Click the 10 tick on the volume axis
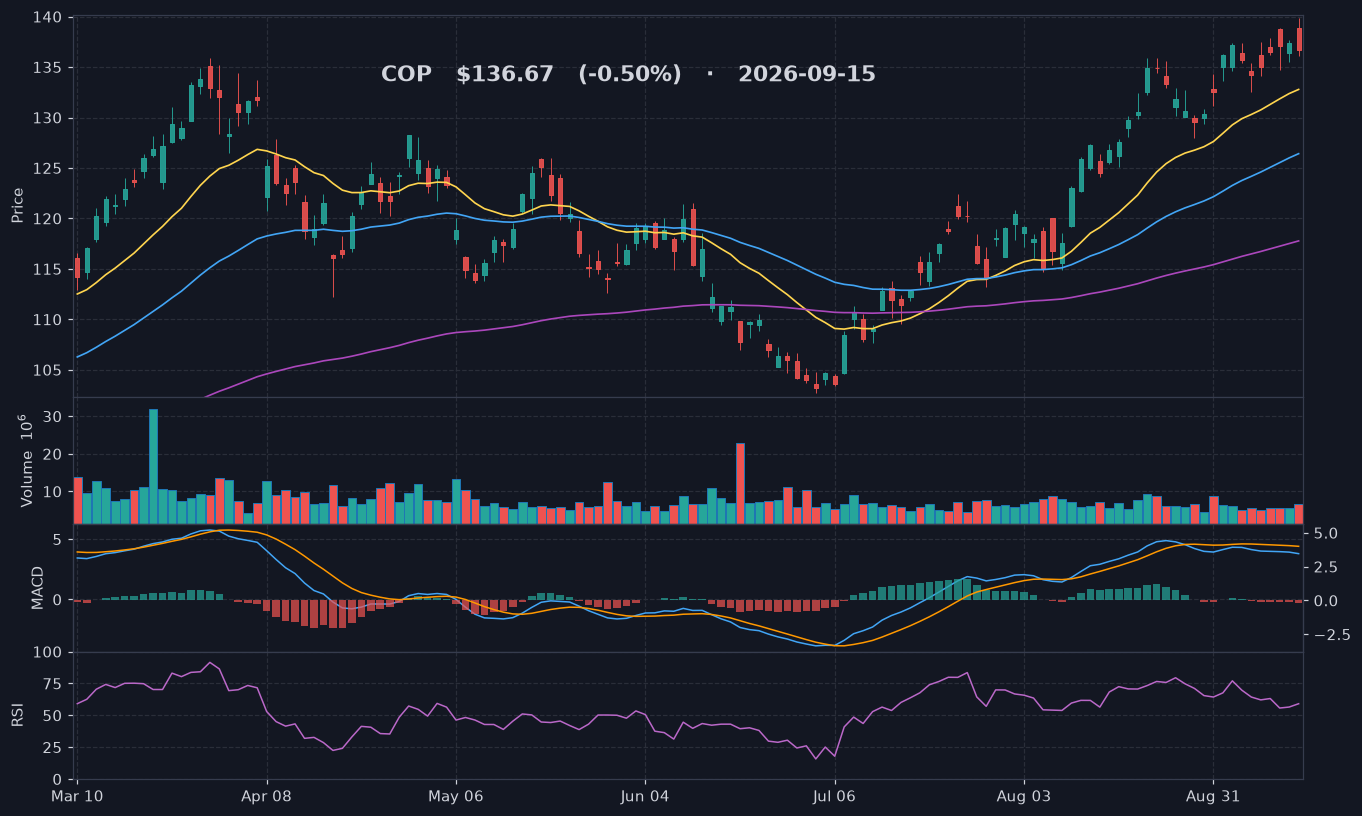Viewport: 1362px width, 816px height. 53,492
